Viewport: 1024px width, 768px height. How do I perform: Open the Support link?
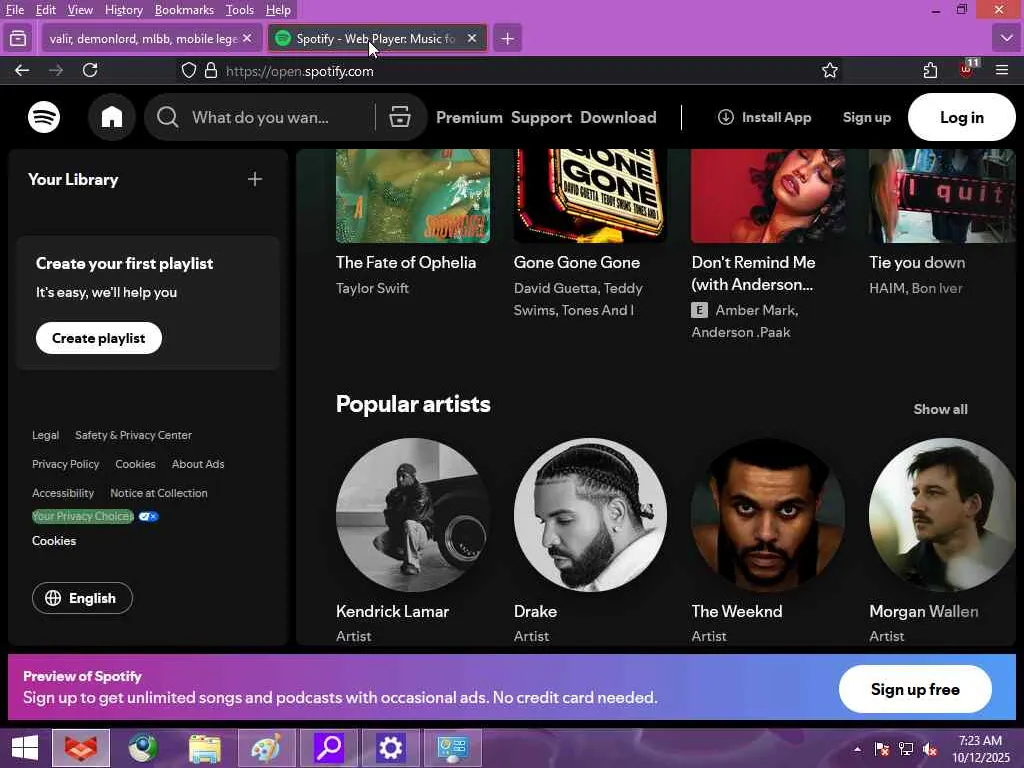pos(541,118)
